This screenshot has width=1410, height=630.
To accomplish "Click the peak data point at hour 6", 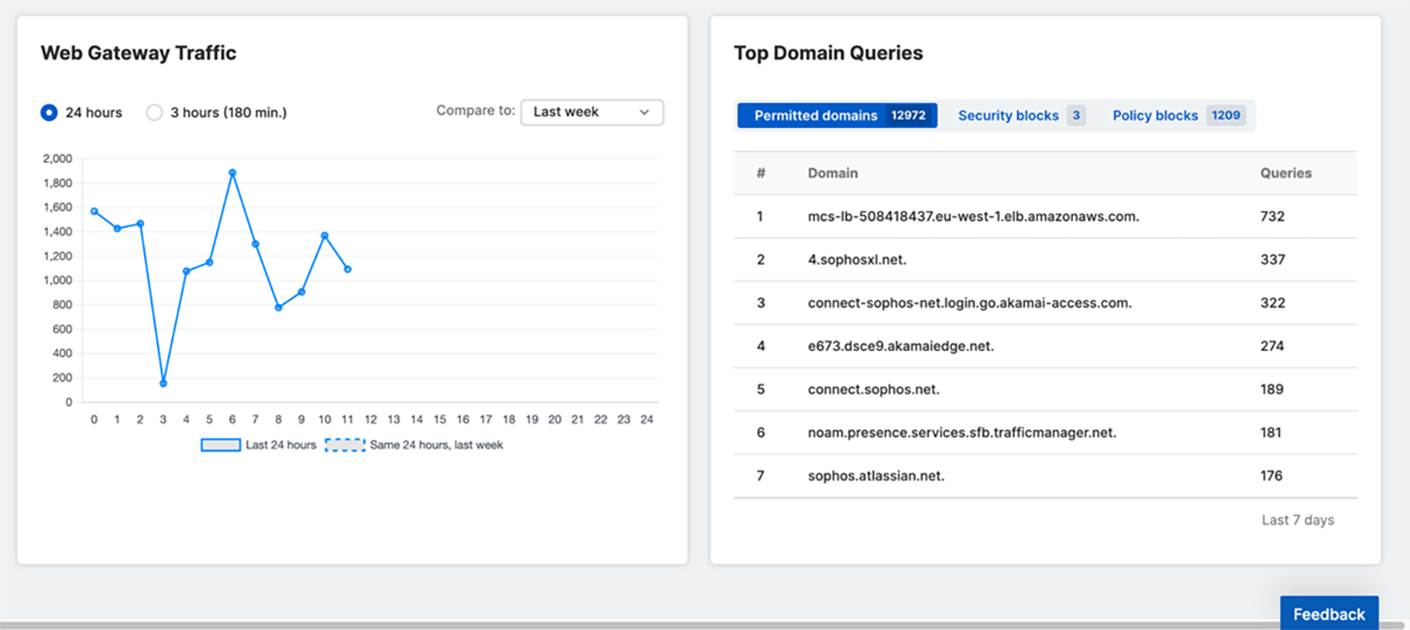I will [233, 172].
